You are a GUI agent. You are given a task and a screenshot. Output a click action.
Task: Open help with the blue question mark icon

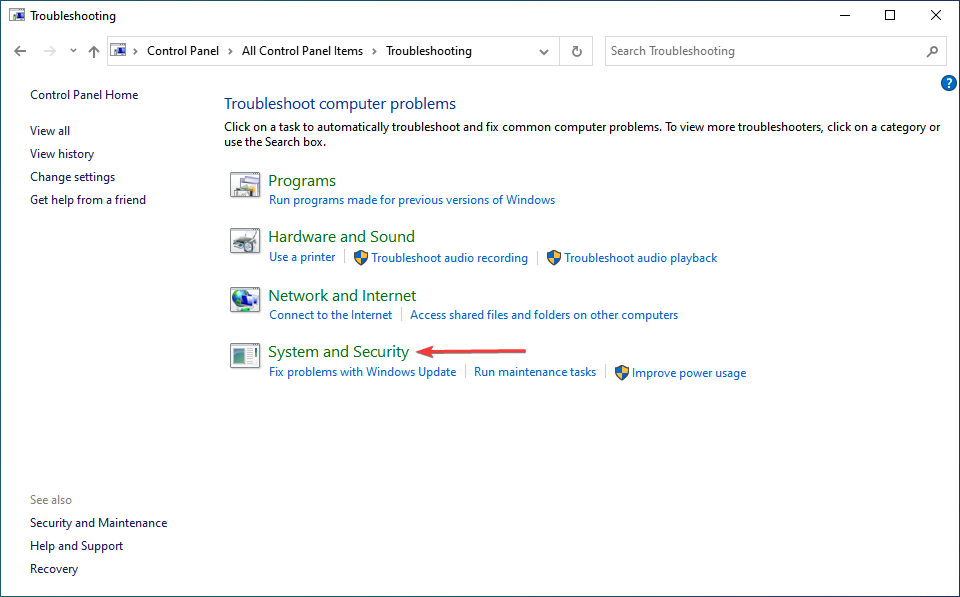948,83
